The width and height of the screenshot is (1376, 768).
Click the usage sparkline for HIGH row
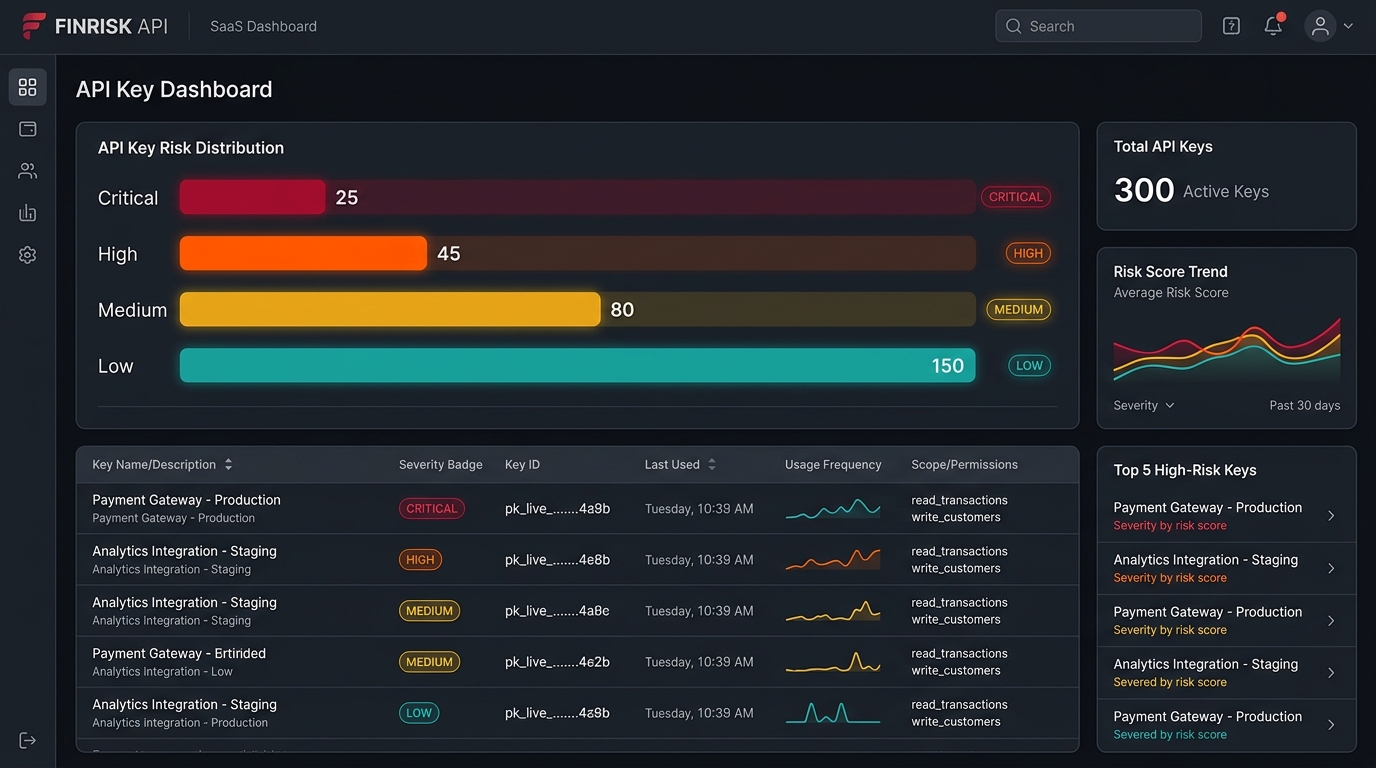point(833,559)
